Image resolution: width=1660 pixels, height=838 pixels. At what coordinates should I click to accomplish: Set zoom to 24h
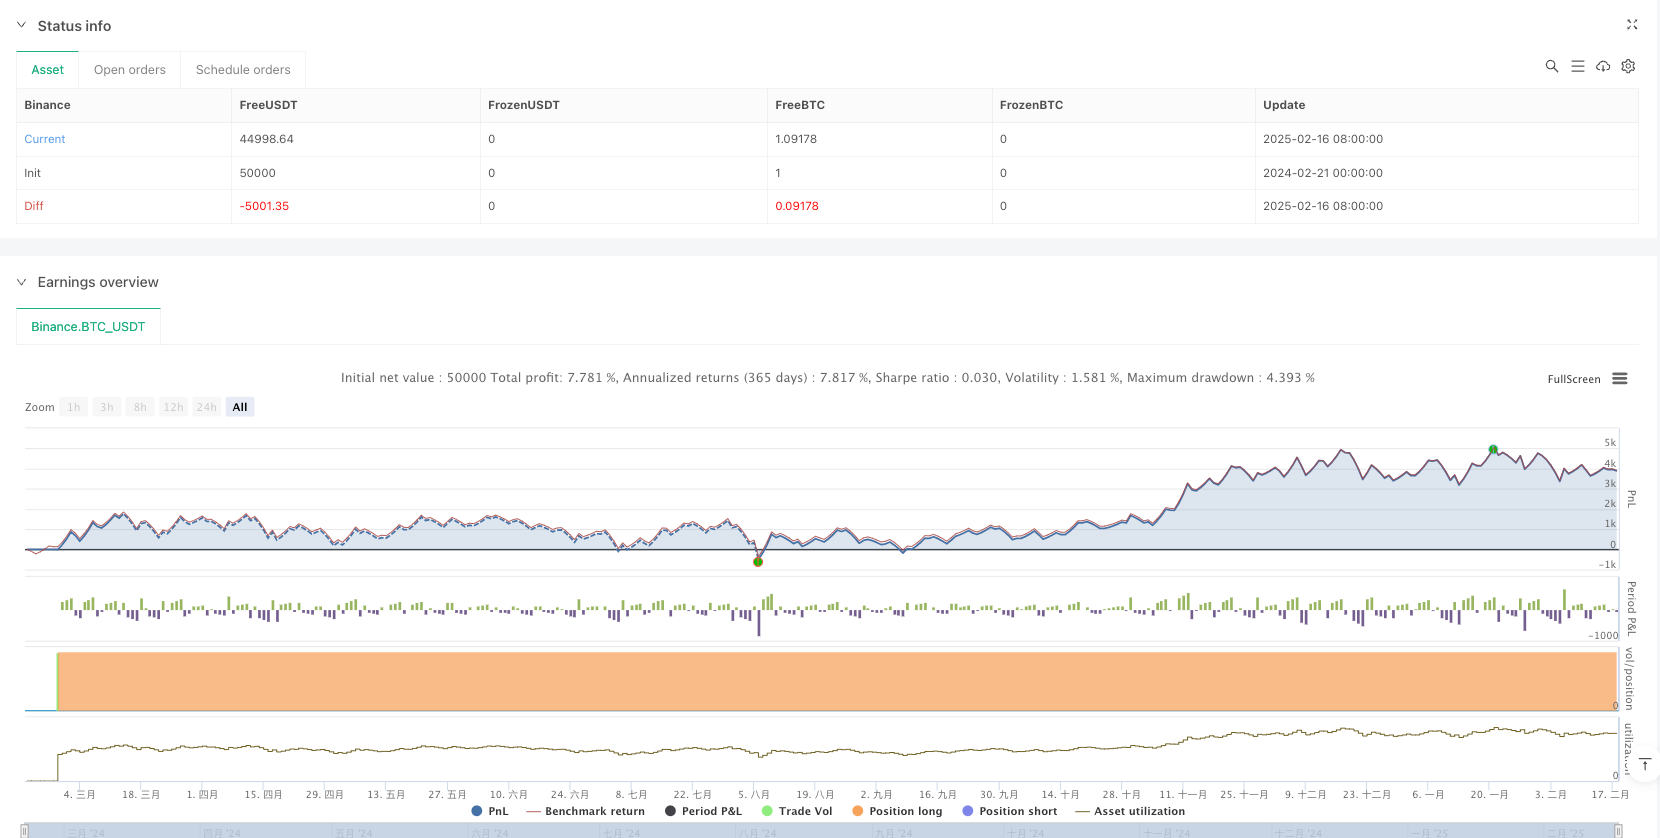coord(207,407)
